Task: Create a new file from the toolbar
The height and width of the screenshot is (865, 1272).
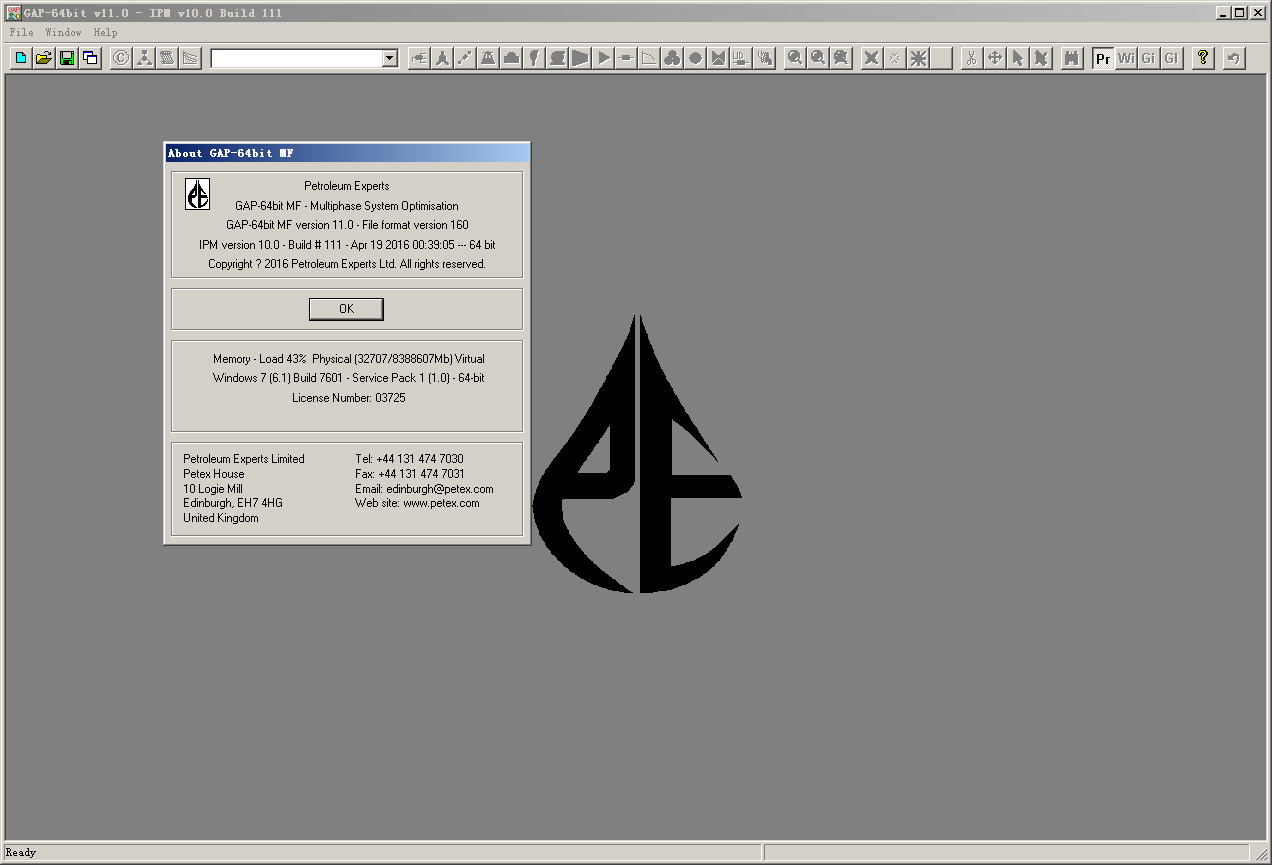Action: click(x=20, y=58)
